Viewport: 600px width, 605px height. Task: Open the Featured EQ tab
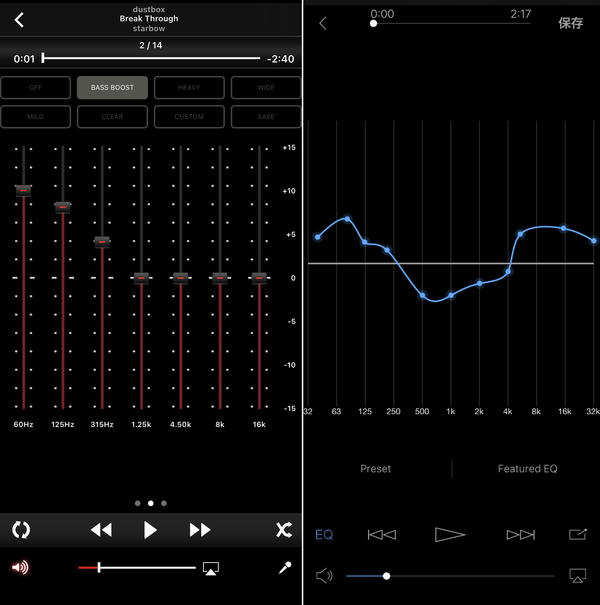coord(527,468)
